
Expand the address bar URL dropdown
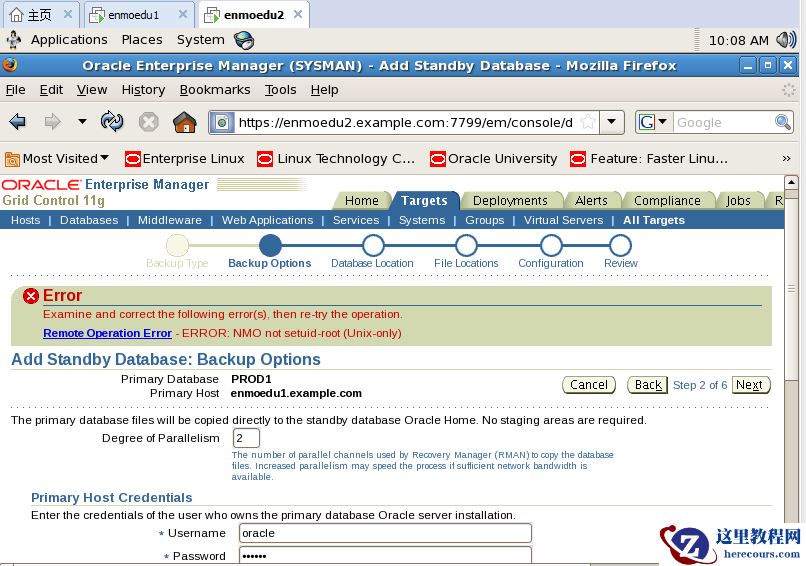tap(611, 122)
